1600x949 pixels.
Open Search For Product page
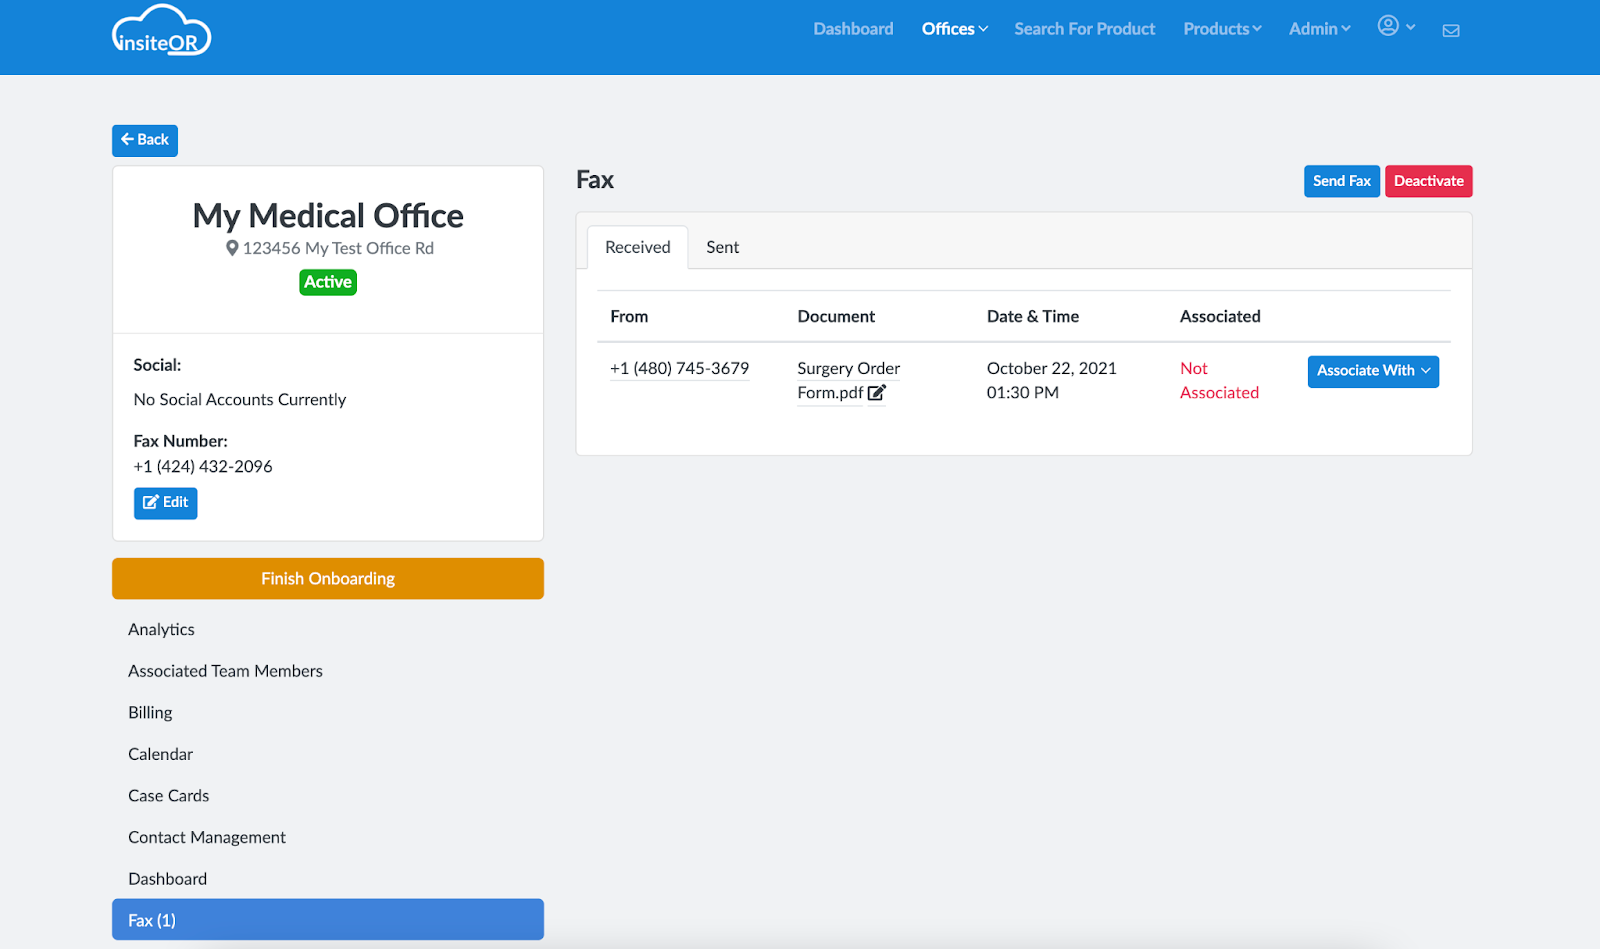coord(1084,29)
